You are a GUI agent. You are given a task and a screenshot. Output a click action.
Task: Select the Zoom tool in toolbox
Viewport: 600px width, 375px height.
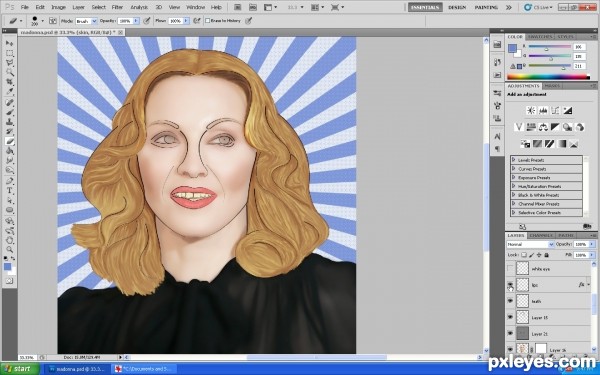(x=10, y=249)
